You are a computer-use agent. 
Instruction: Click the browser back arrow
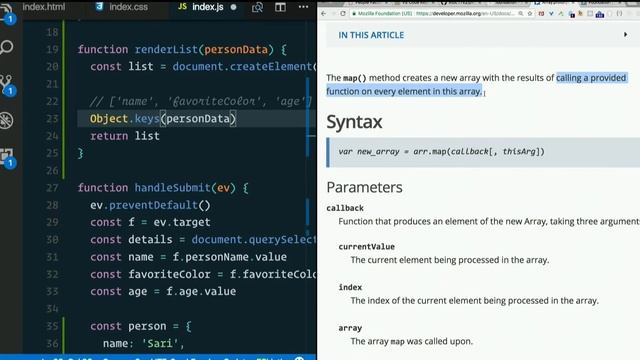tap(324, 13)
